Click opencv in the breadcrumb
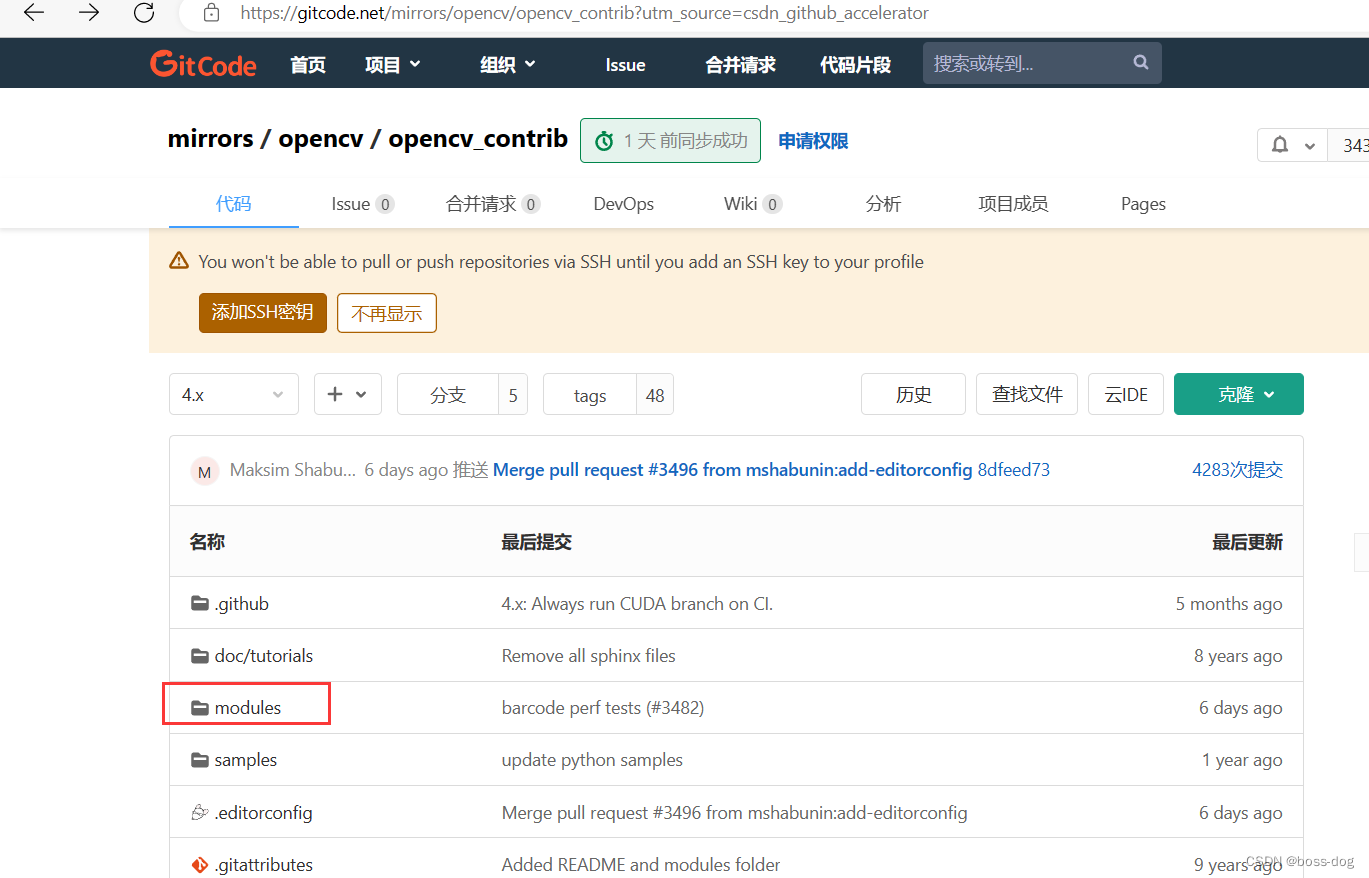Screen dimensions: 1369x878 tap(320, 139)
